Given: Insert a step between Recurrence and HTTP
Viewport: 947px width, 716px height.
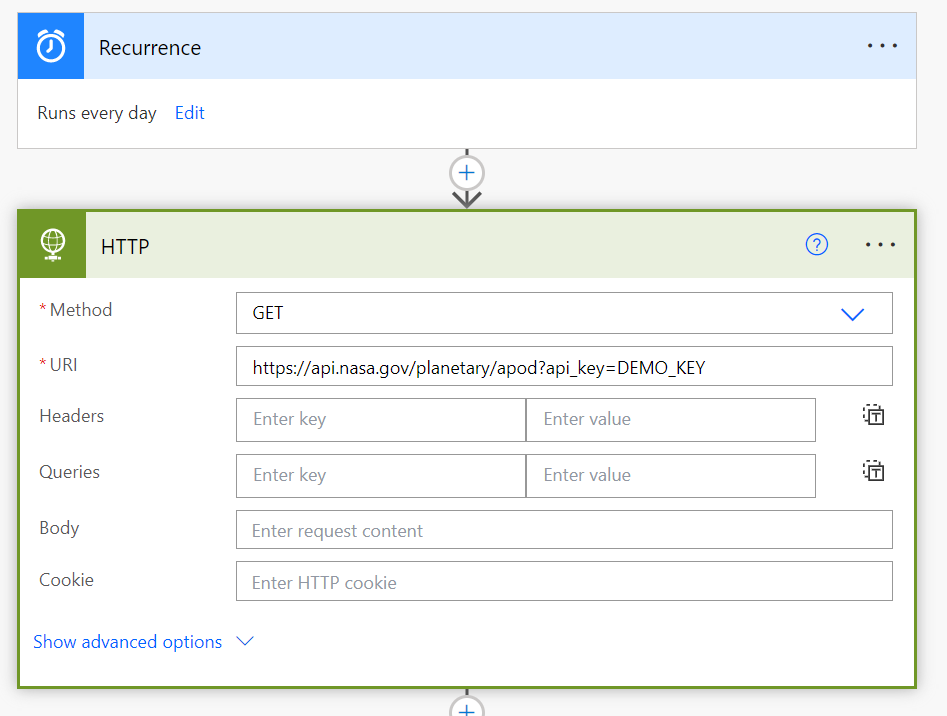Looking at the screenshot, I should [467, 173].
